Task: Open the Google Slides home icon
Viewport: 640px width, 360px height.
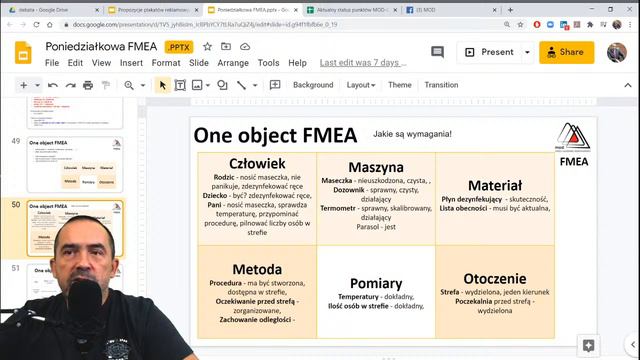Action: tap(23, 53)
